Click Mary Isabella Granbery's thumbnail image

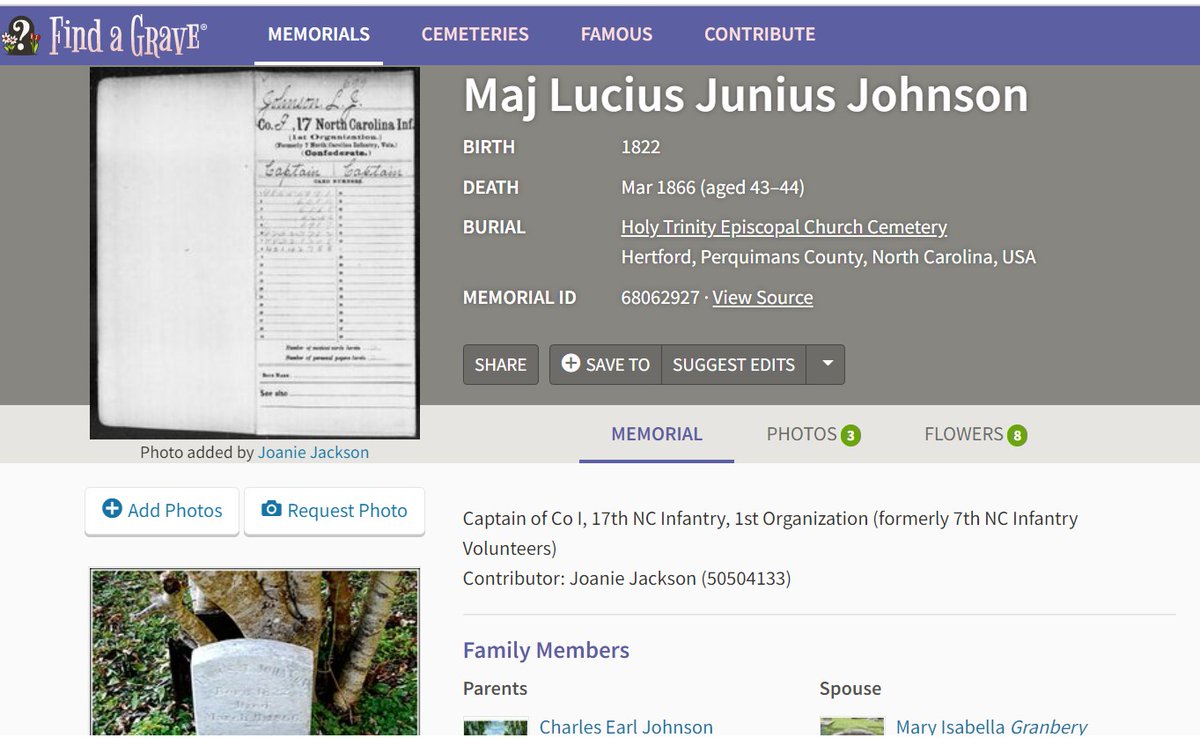852,727
